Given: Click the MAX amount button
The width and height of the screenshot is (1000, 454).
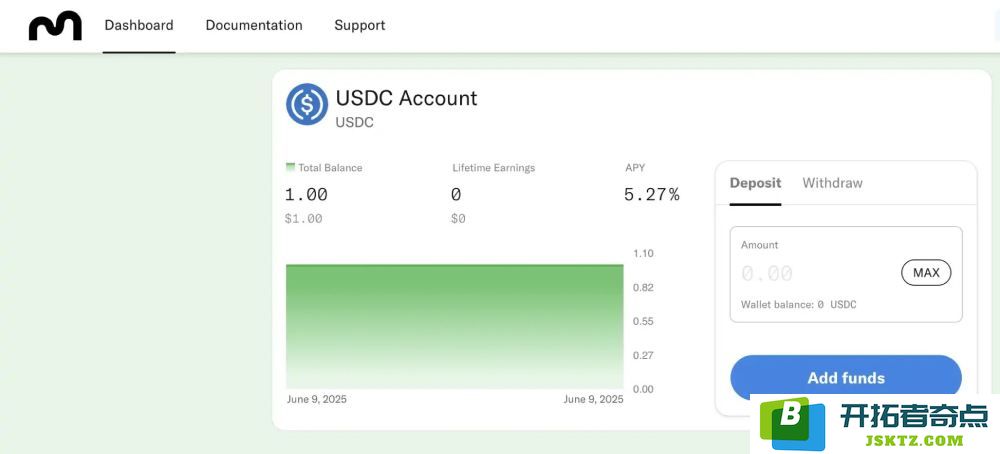Looking at the screenshot, I should click(926, 273).
